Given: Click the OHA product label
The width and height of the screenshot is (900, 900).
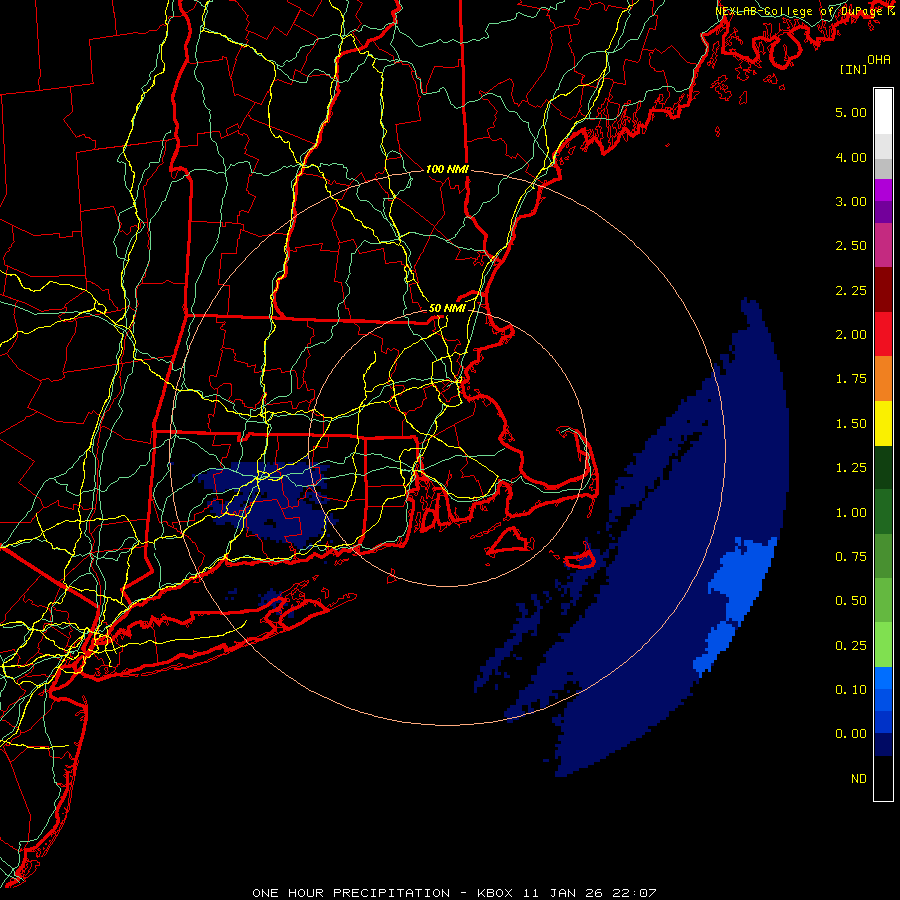Looking at the screenshot, I should pyautogui.click(x=879, y=59).
